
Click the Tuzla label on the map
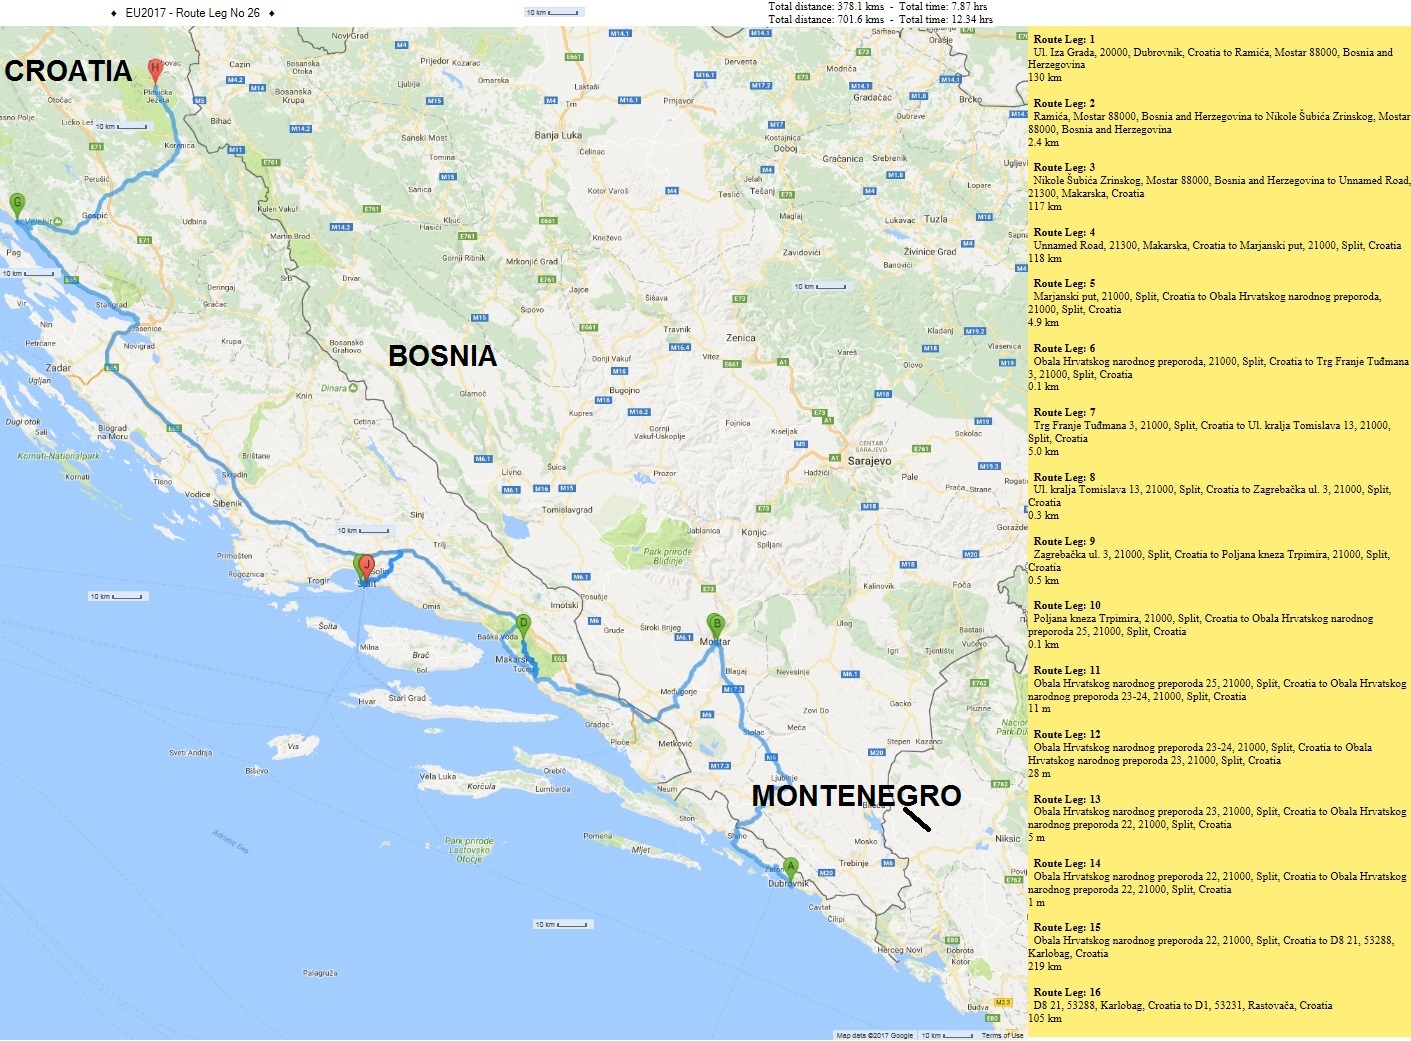(x=936, y=219)
